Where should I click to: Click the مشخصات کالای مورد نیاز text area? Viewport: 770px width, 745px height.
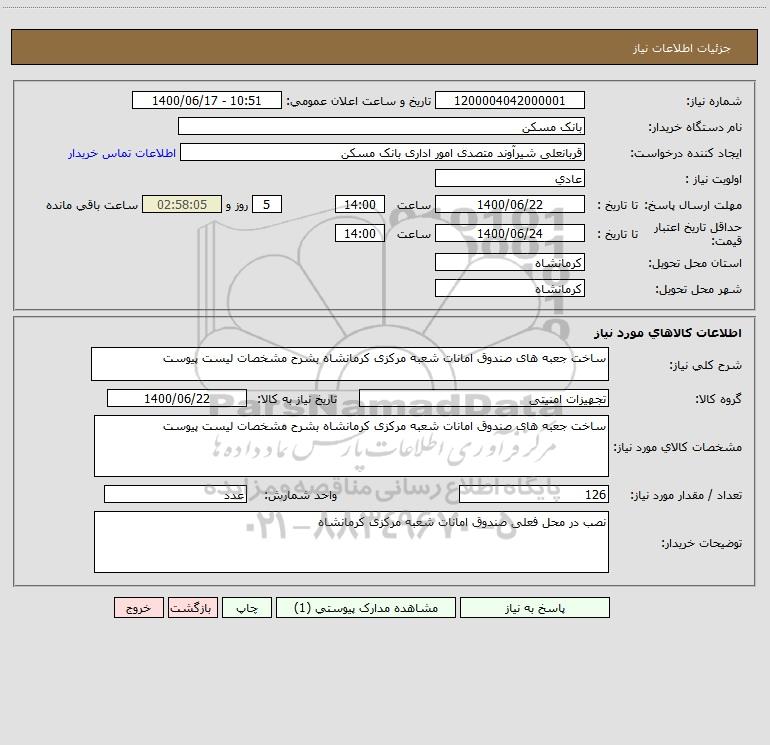tap(351, 446)
